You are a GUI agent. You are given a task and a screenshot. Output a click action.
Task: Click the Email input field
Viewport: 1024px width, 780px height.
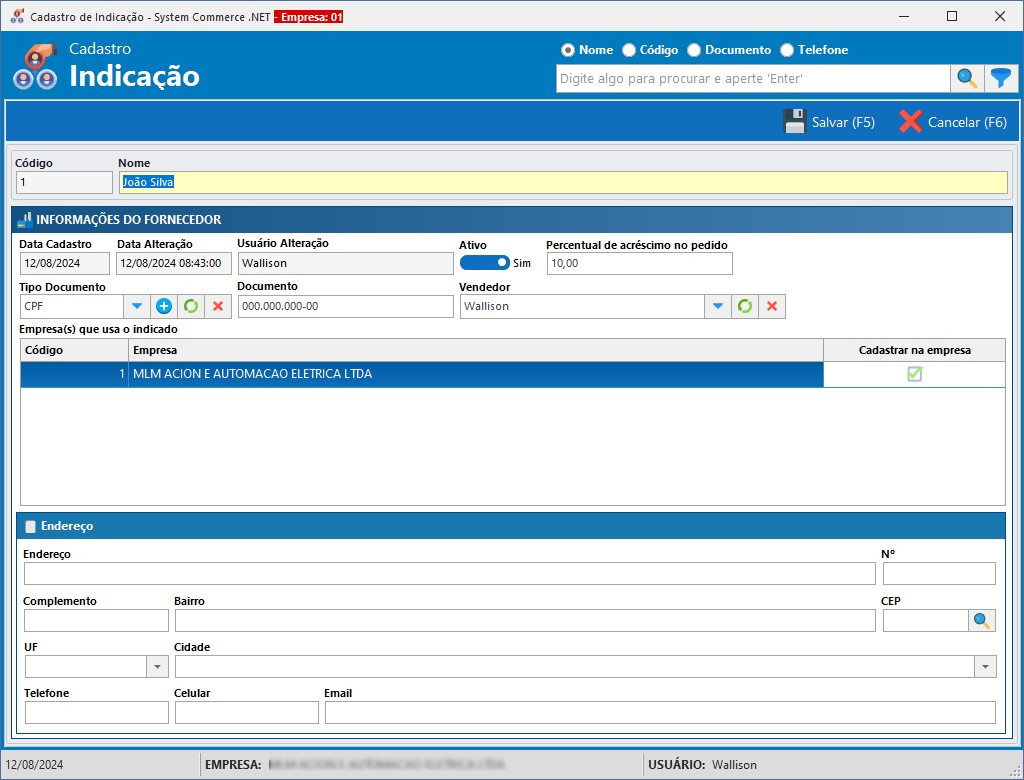coord(659,712)
